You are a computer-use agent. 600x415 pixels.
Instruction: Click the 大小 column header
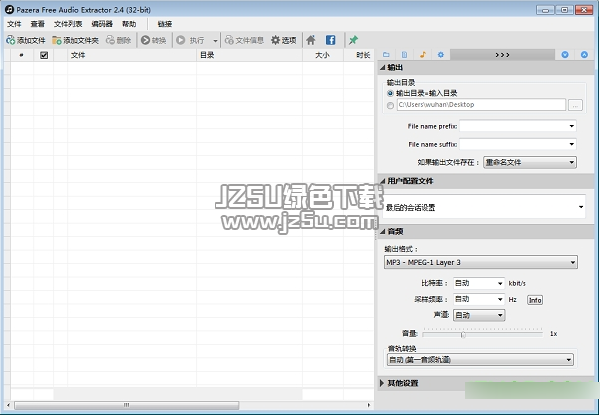click(323, 55)
